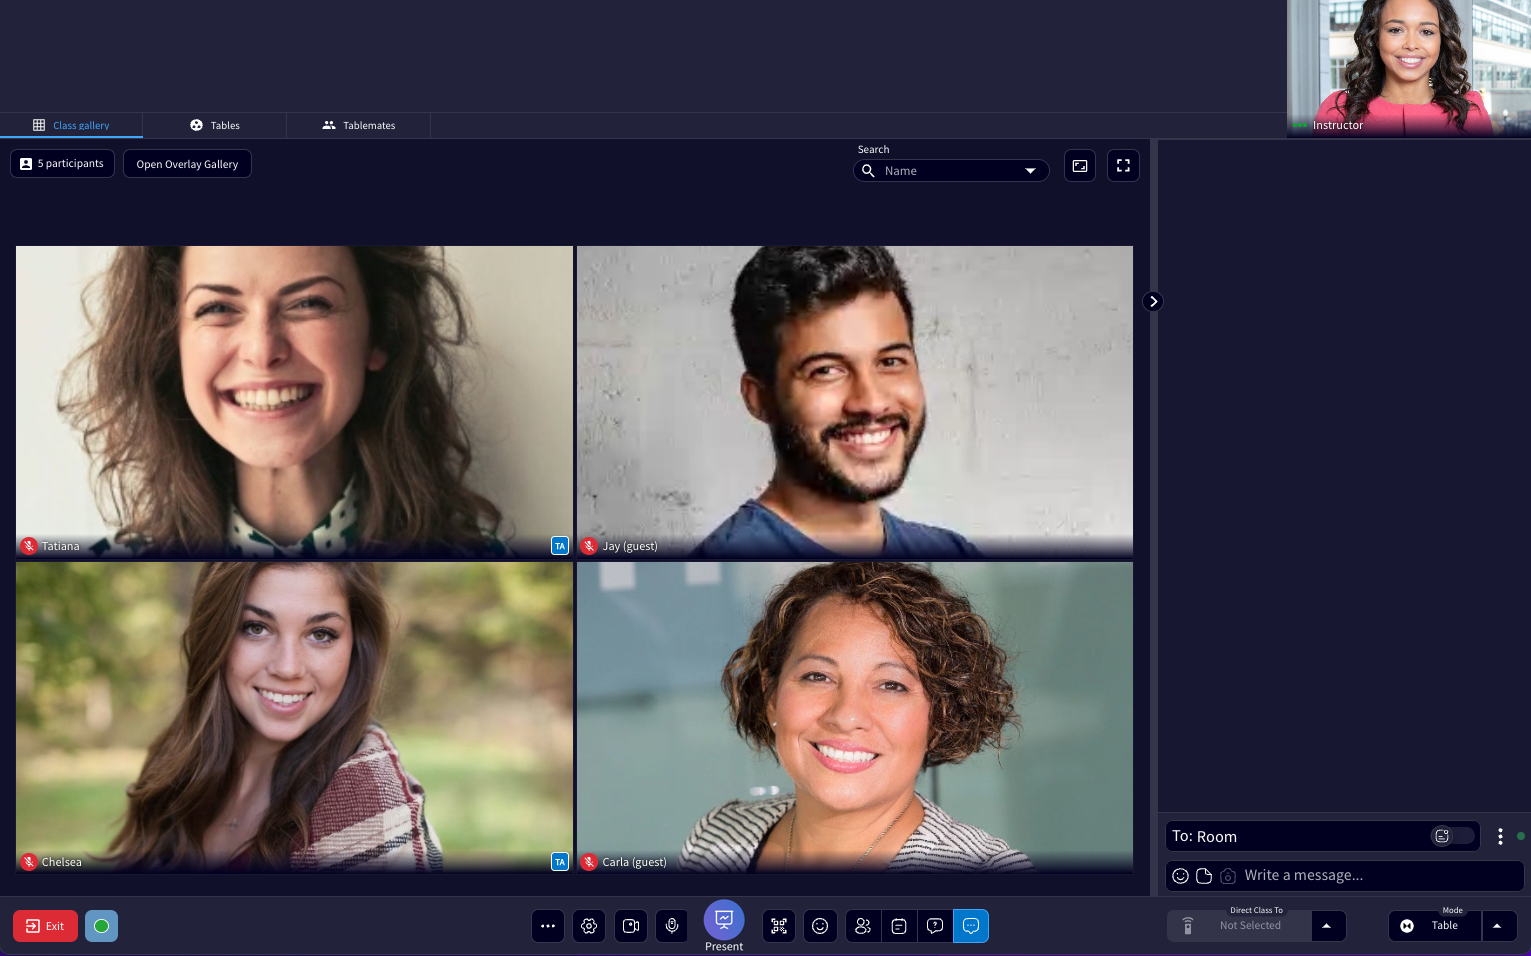
Task: Click the muted microphone badge on Tatiana's tile
Action: click(x=29, y=546)
